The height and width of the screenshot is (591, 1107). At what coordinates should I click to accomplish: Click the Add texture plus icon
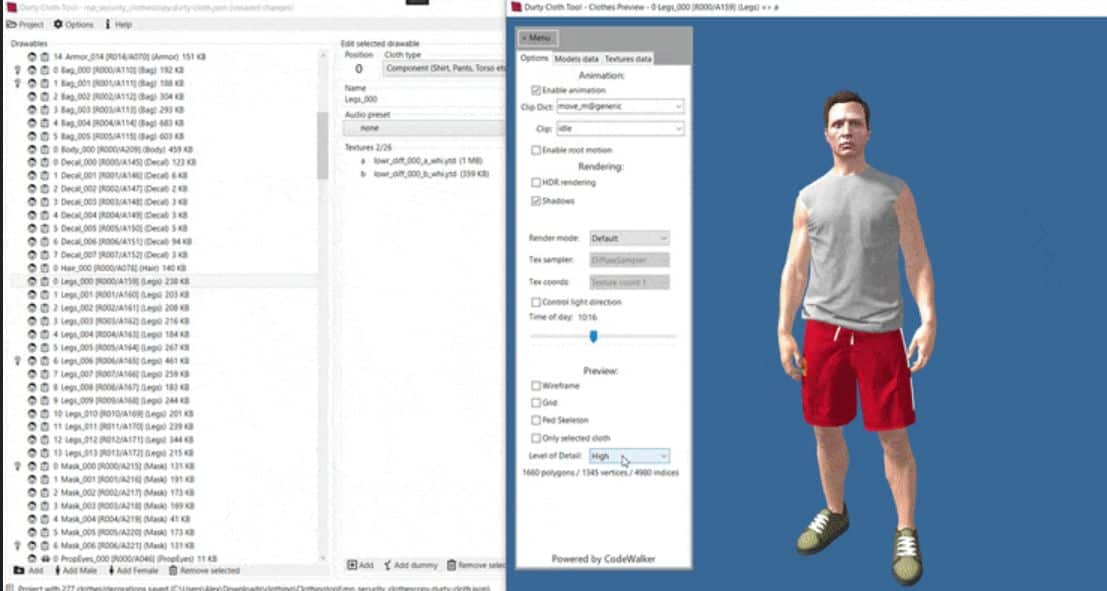pos(352,565)
